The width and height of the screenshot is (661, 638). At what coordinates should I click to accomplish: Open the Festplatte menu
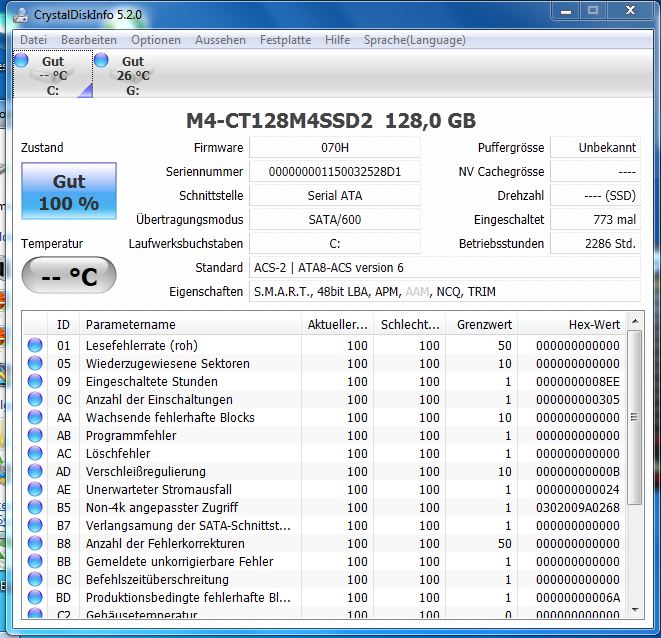pos(285,40)
